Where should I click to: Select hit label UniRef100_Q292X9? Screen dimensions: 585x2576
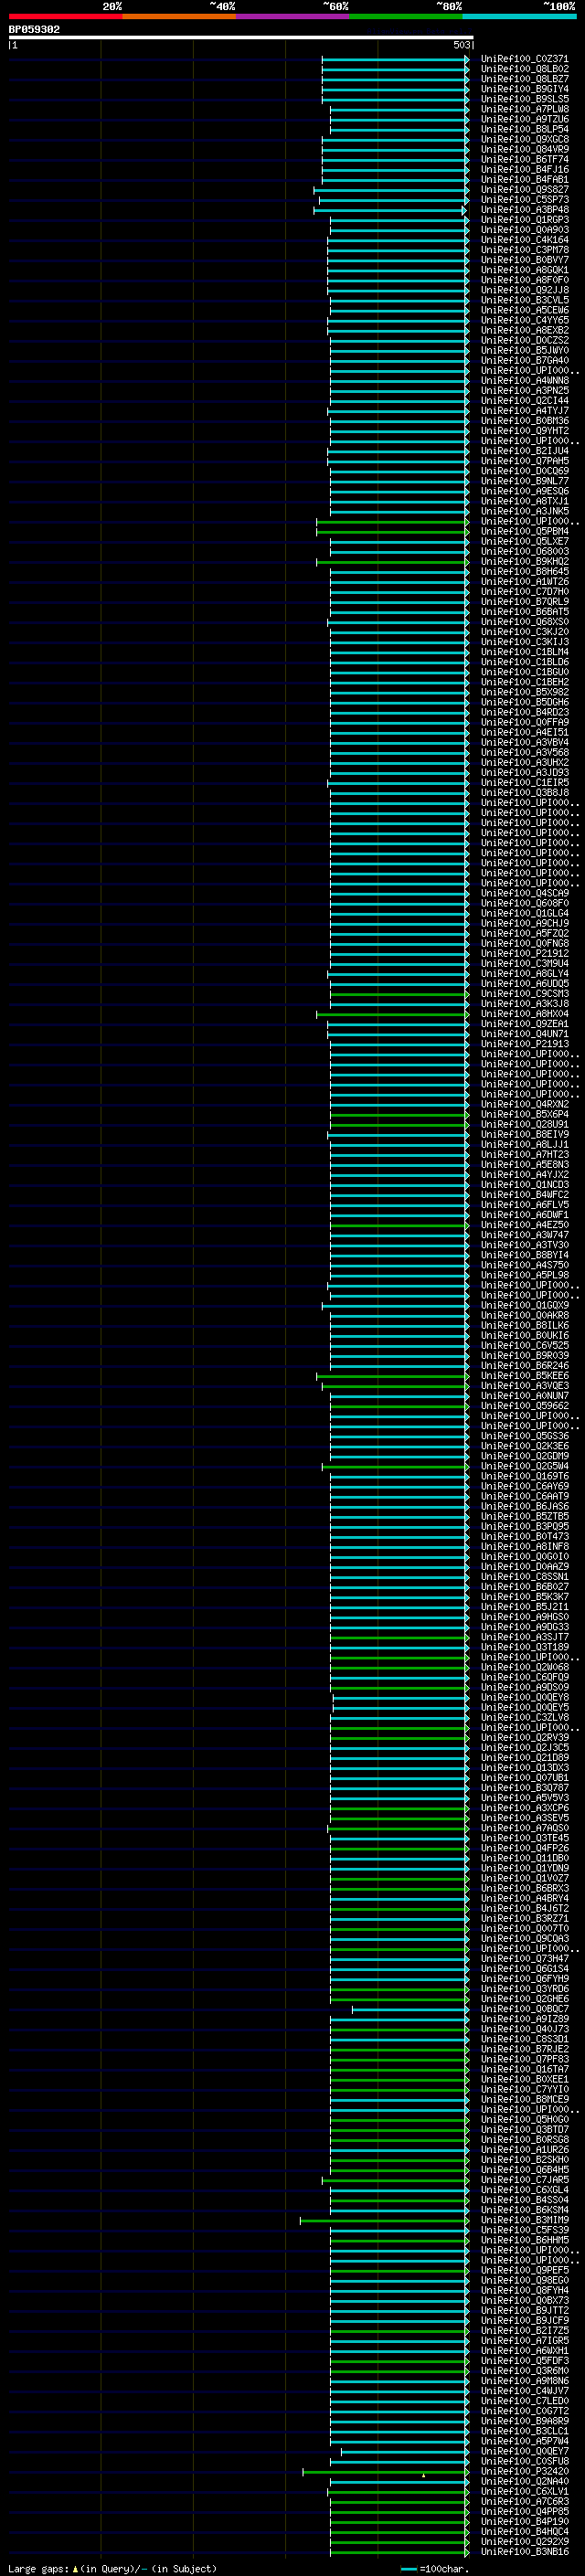[524, 2541]
